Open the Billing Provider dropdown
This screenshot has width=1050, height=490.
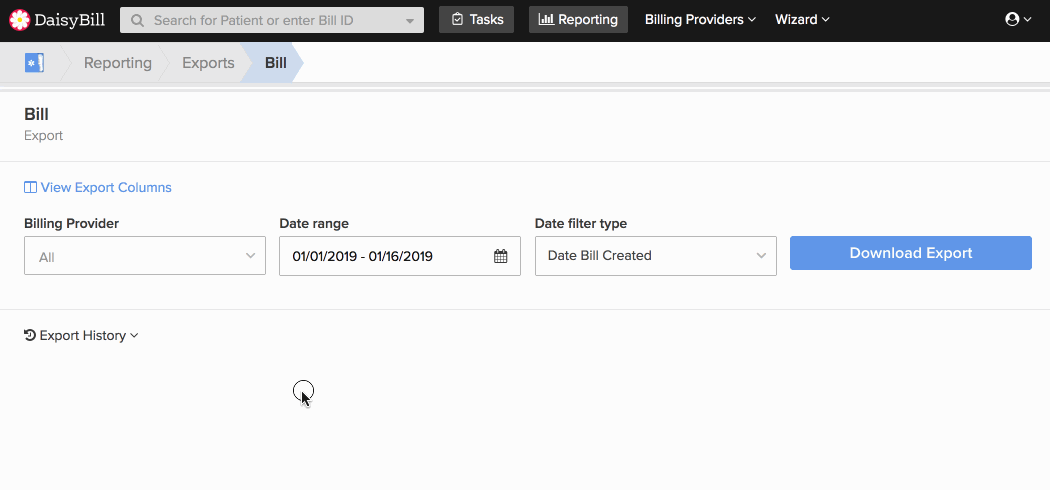coord(145,256)
